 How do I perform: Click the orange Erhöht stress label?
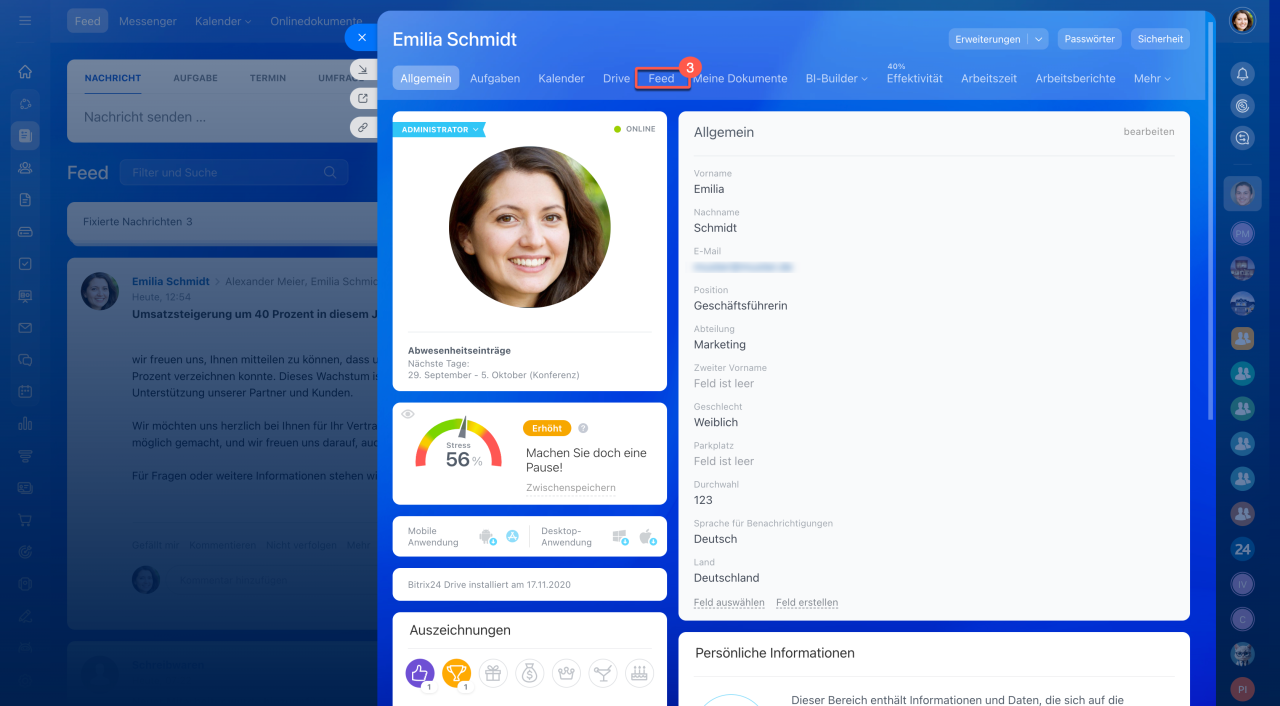coord(547,428)
